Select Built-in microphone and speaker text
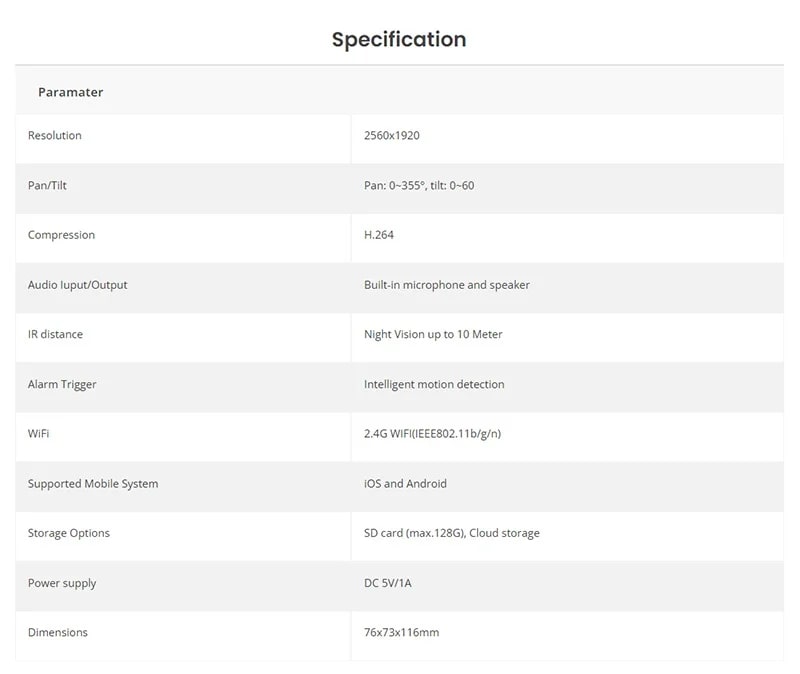 (x=447, y=285)
